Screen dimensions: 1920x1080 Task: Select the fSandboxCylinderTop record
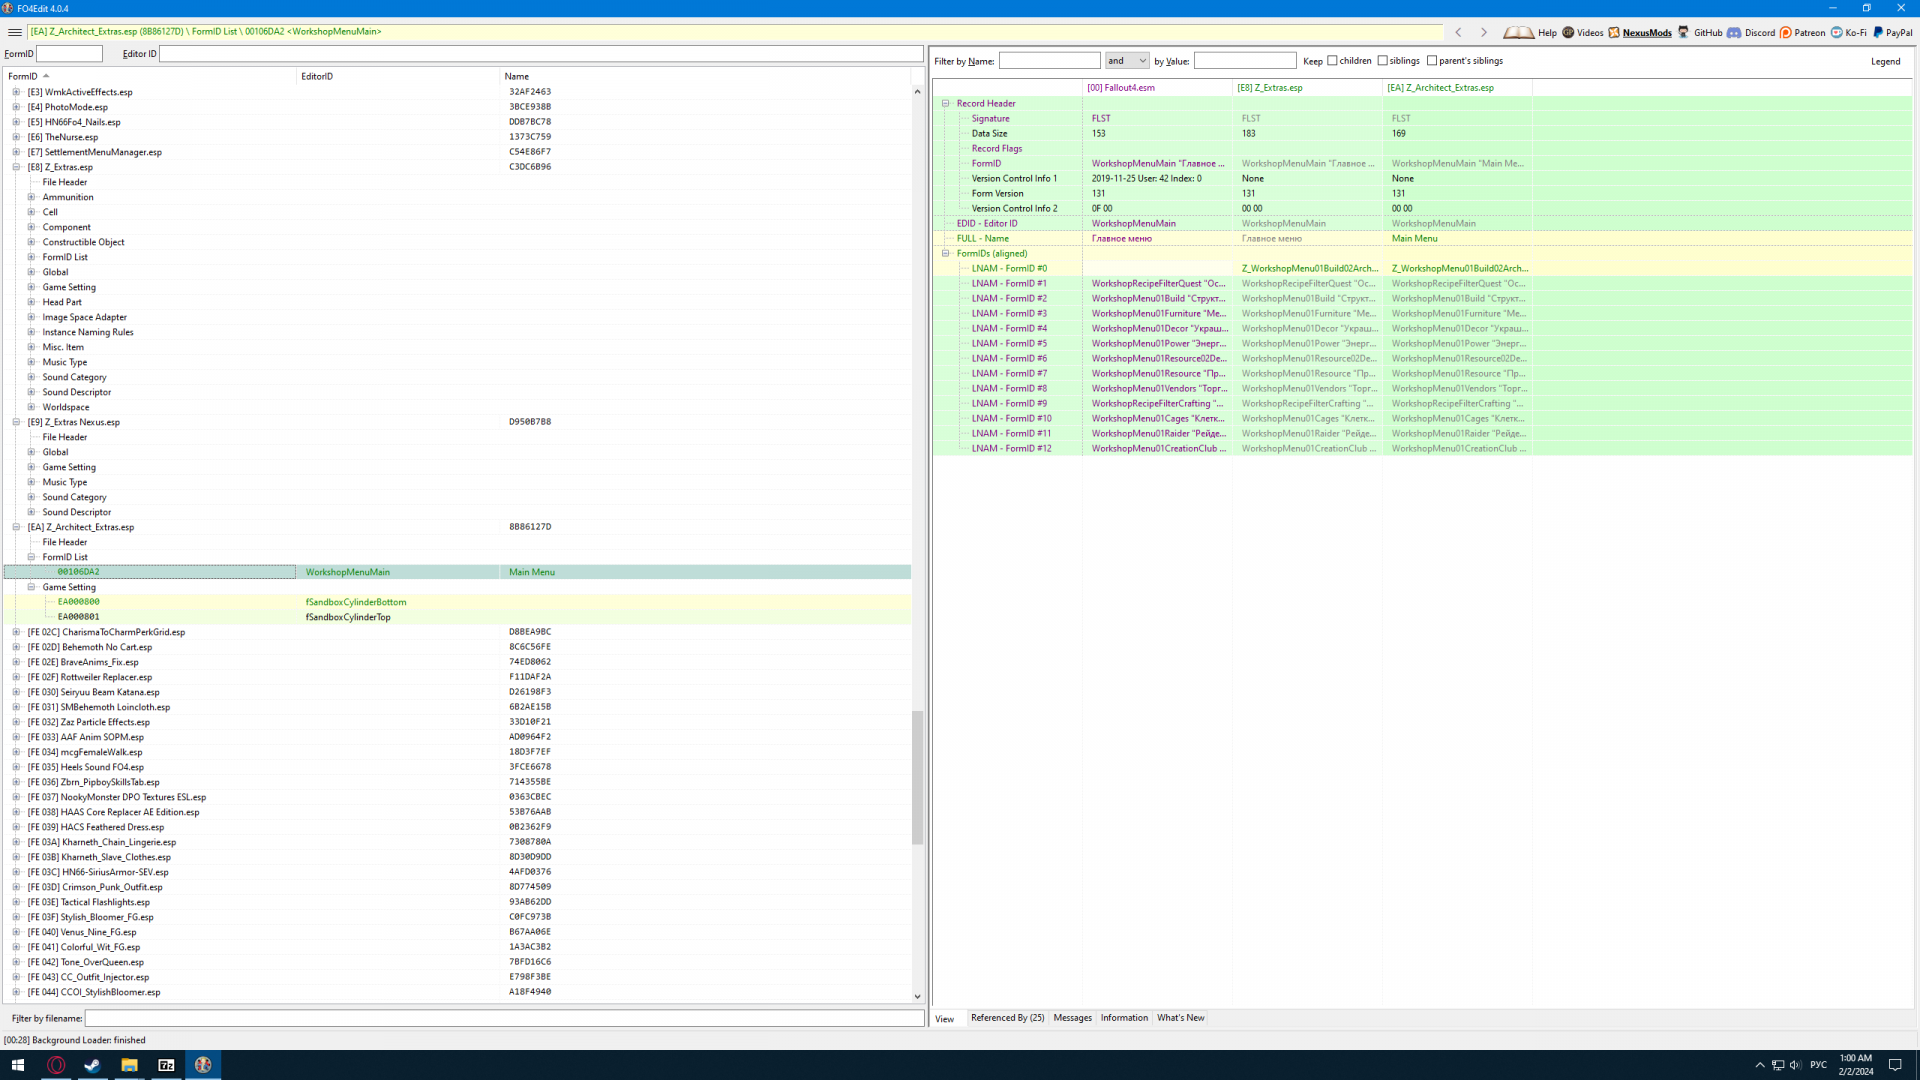tap(348, 617)
